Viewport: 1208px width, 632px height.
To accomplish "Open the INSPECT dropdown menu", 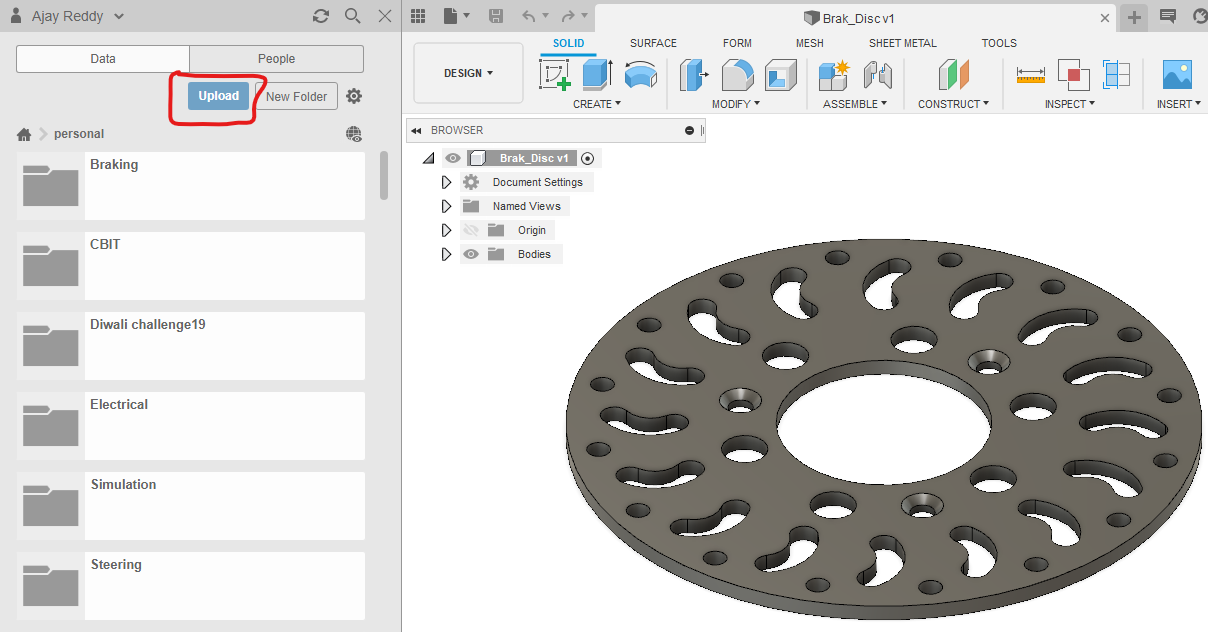I will pos(1070,104).
